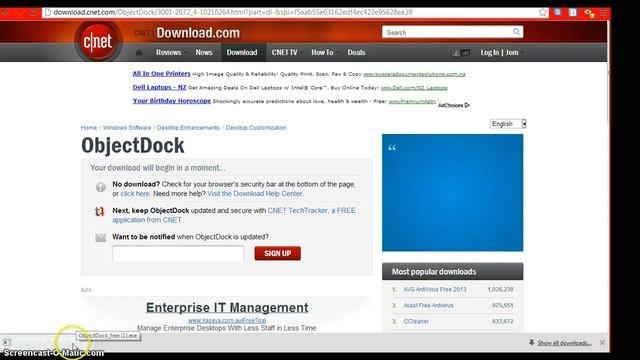
Task: Open Avast Free Antivirus link
Action: (428, 305)
